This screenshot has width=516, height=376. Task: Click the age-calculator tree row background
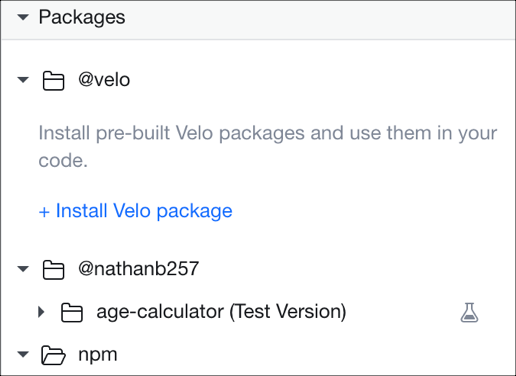click(258, 312)
